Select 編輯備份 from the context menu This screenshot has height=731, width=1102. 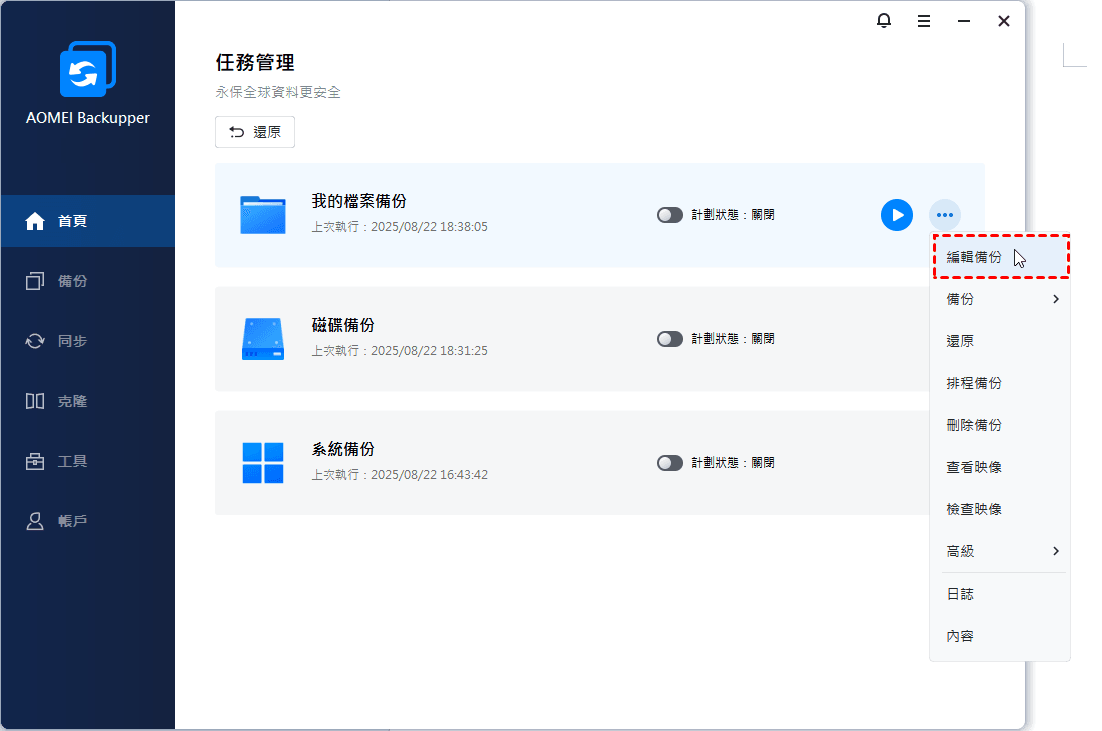pyautogui.click(x=1001, y=257)
